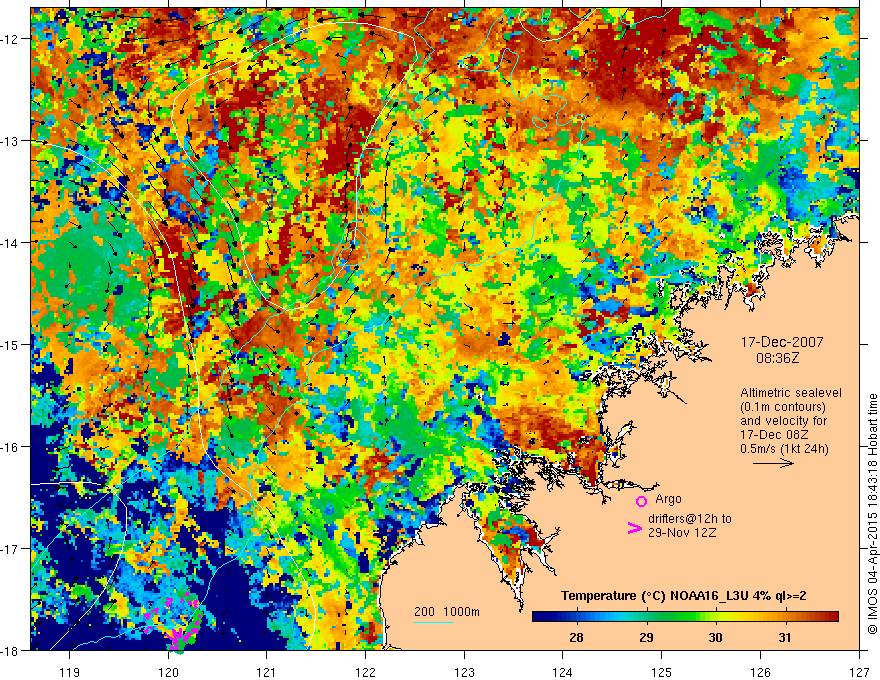Click the magenta Argo circle legend marker
The height and width of the screenshot is (680, 880).
pos(641,501)
